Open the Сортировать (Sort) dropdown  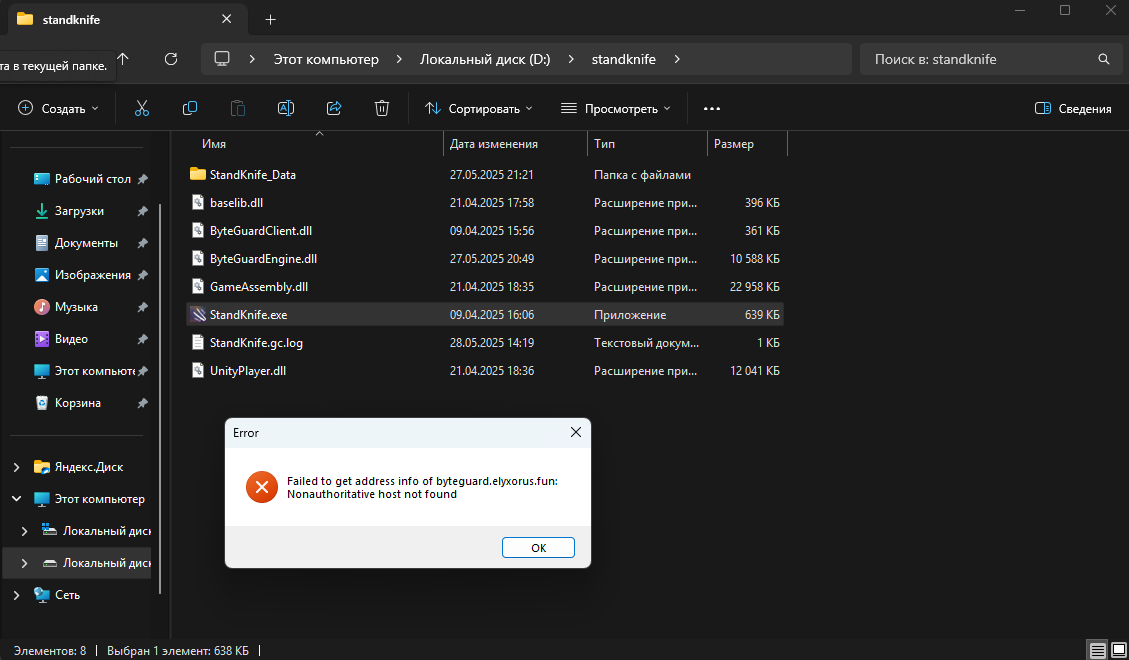pyautogui.click(x=478, y=109)
